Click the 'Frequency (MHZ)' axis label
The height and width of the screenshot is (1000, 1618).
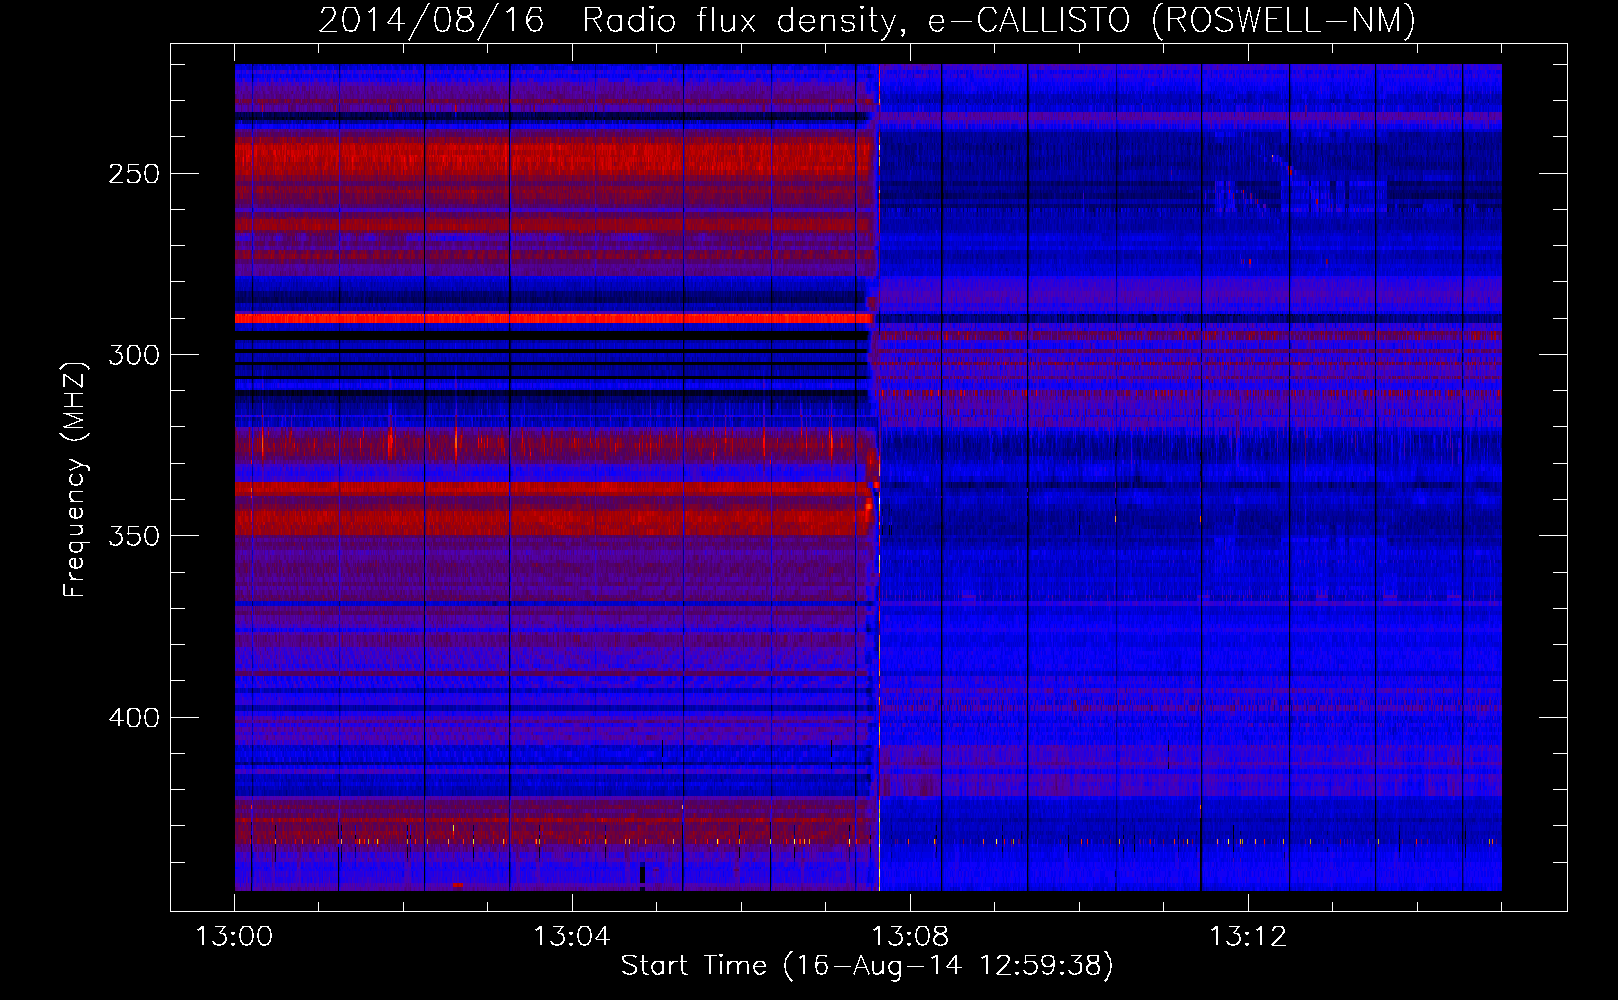tap(75, 480)
